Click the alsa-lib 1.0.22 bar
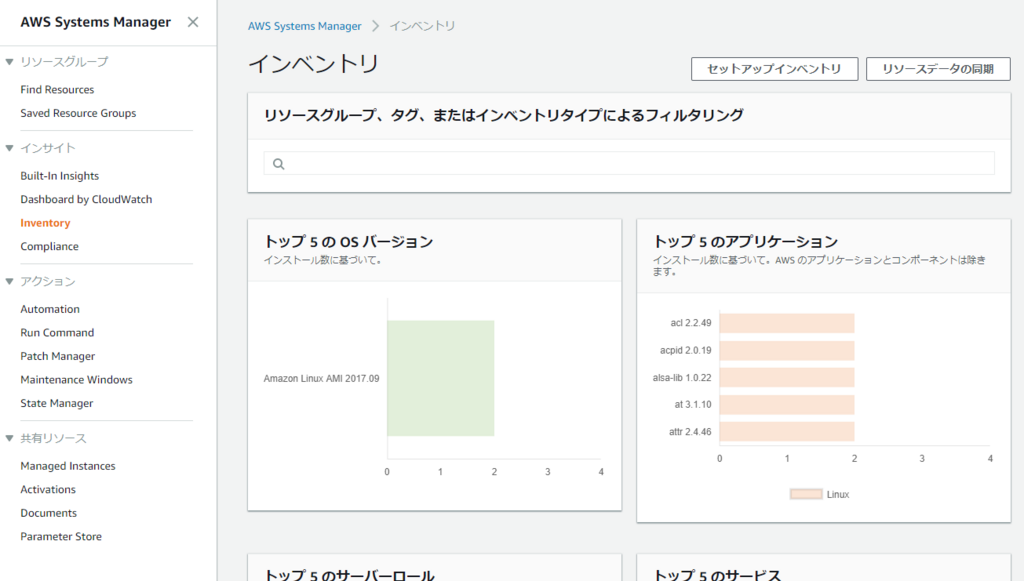 (x=787, y=377)
